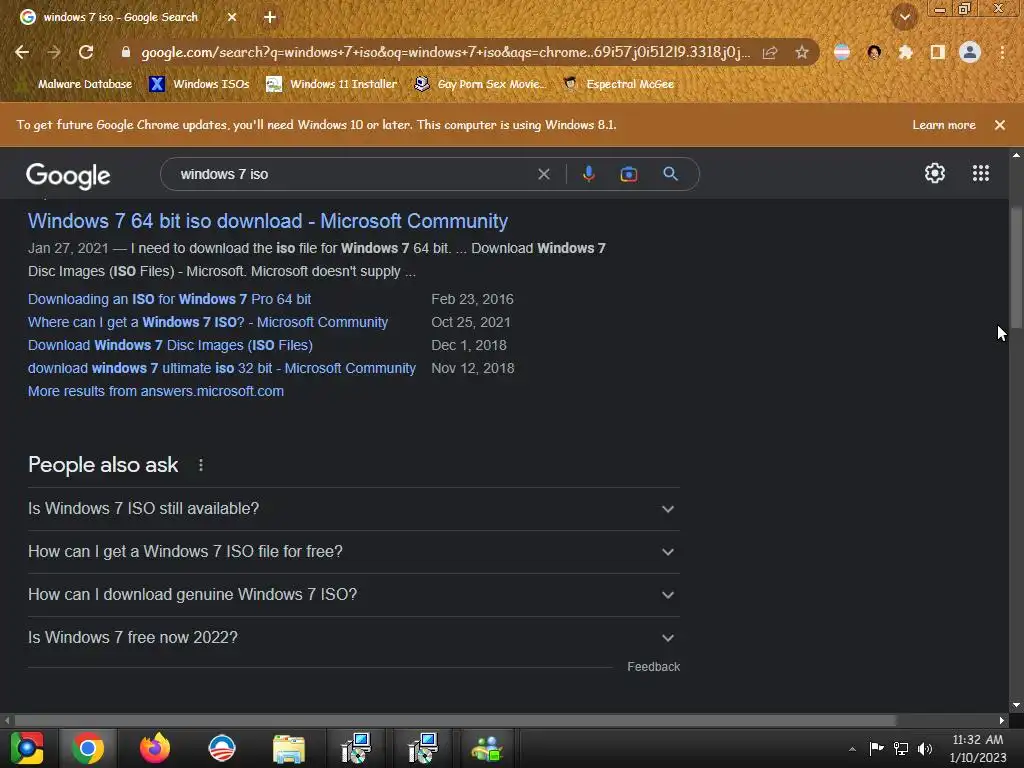
Task: Click the vertical scrollbar thumb
Action: (1016, 268)
